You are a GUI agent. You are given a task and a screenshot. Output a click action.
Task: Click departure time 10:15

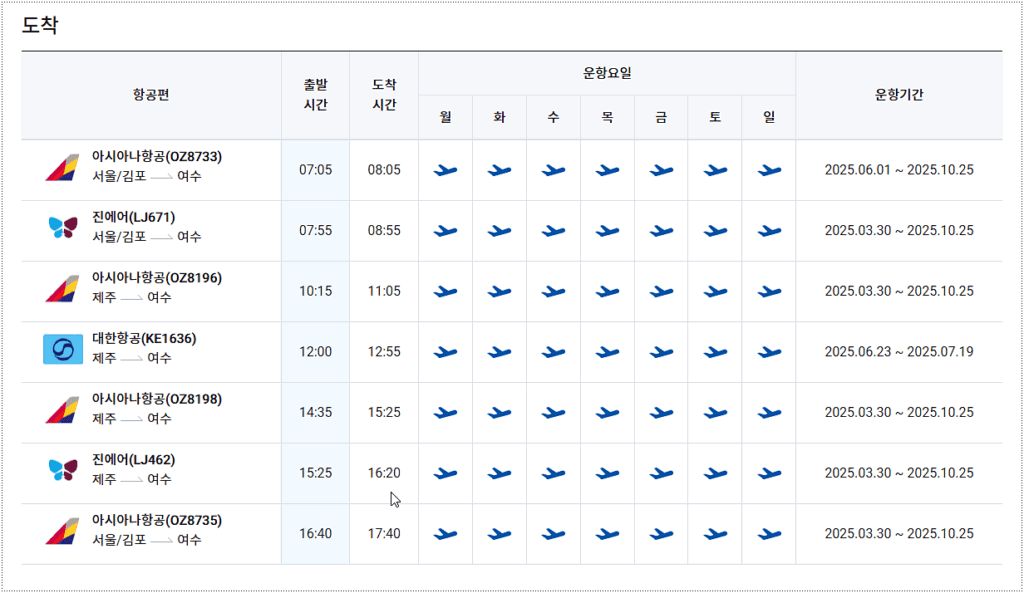pos(315,291)
